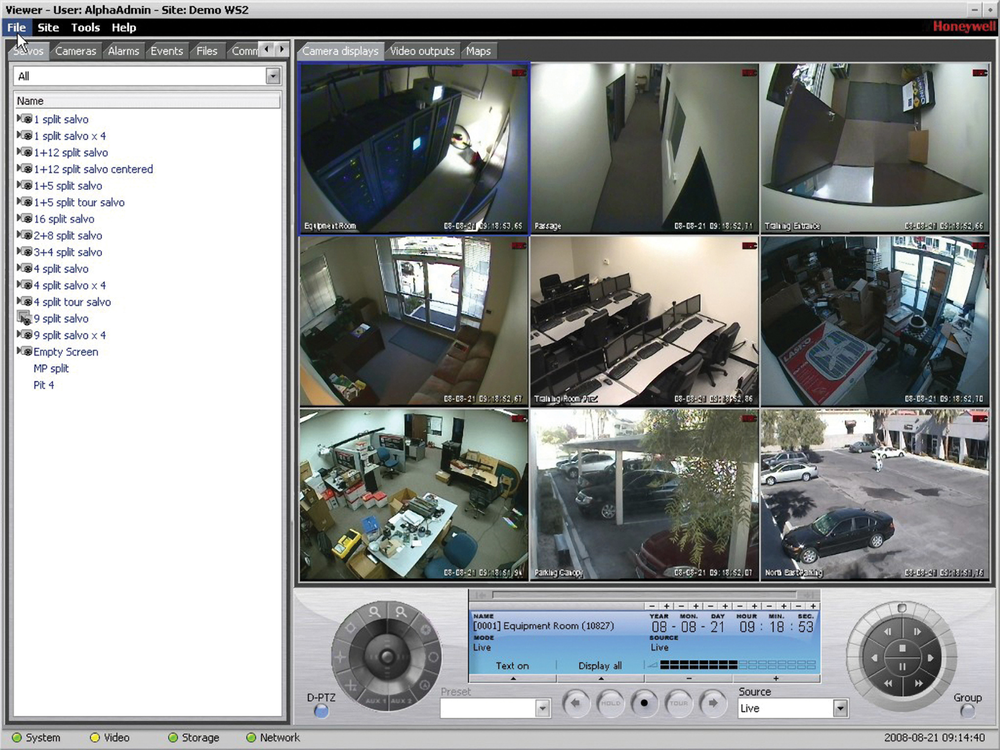Click the previous arrow round button
This screenshot has width=1000, height=750.
(x=577, y=702)
